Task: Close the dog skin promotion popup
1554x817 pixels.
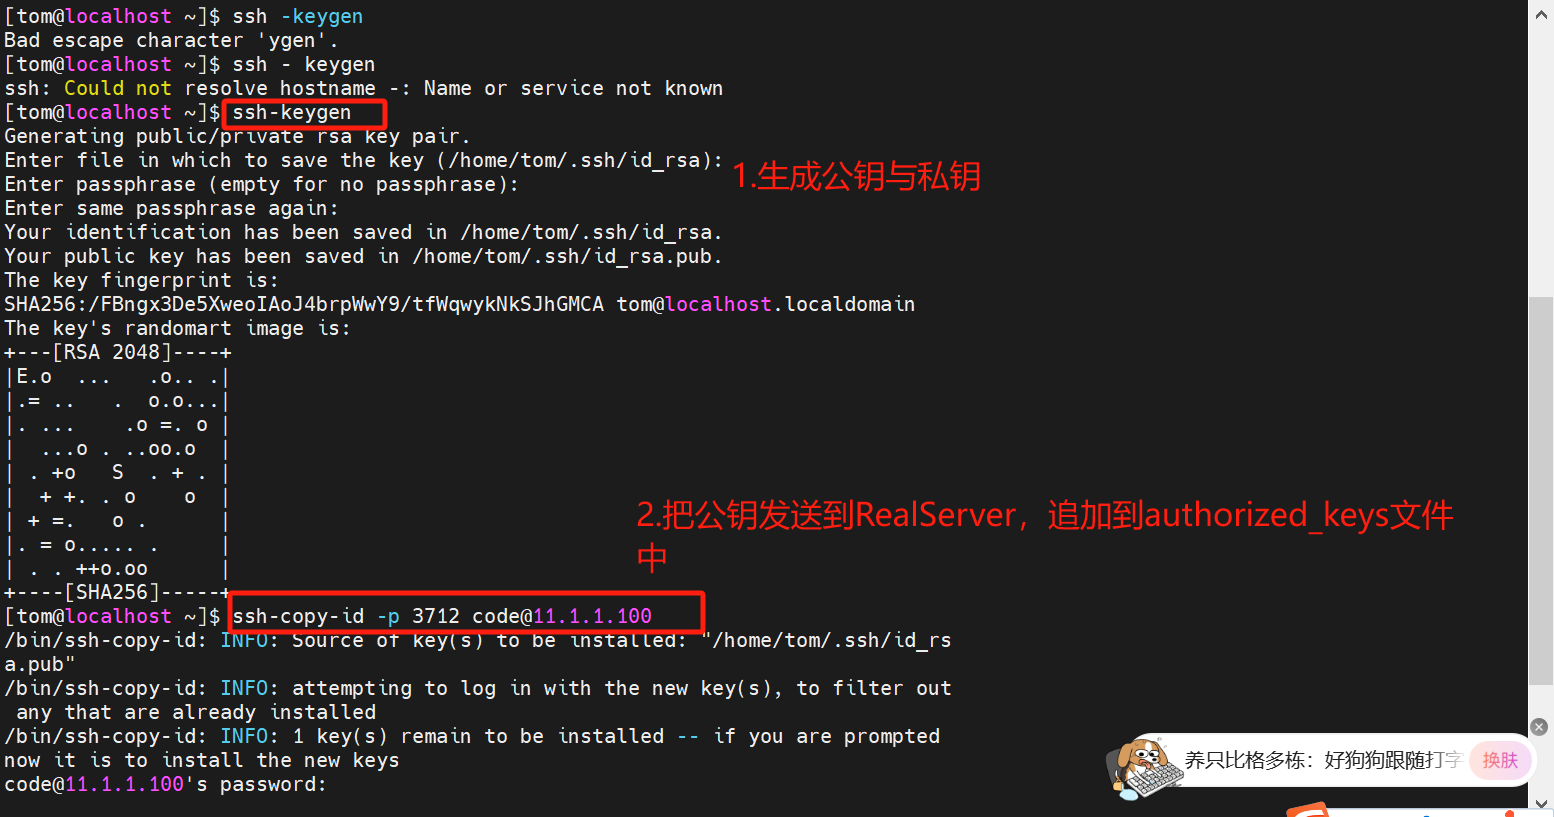Action: point(1539,727)
